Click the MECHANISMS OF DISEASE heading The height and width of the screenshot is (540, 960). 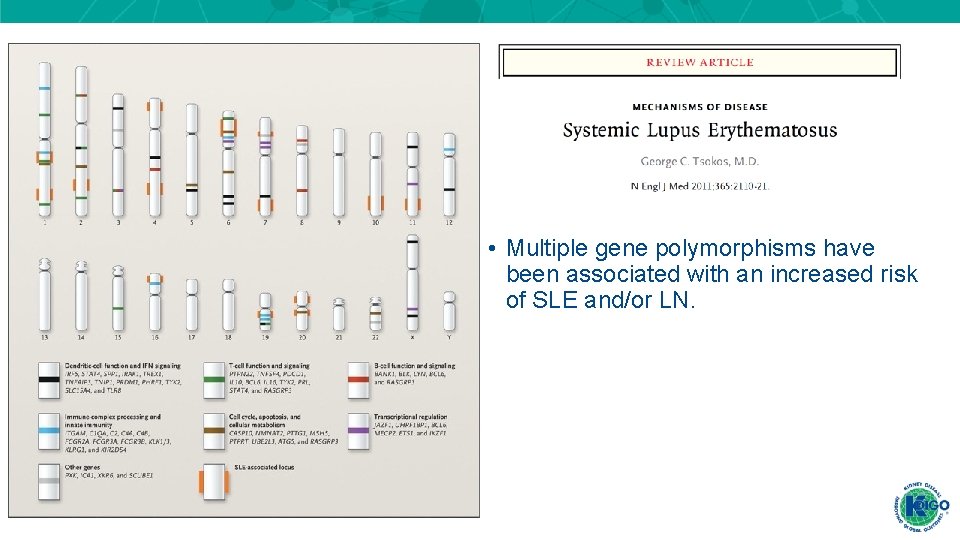coord(700,107)
